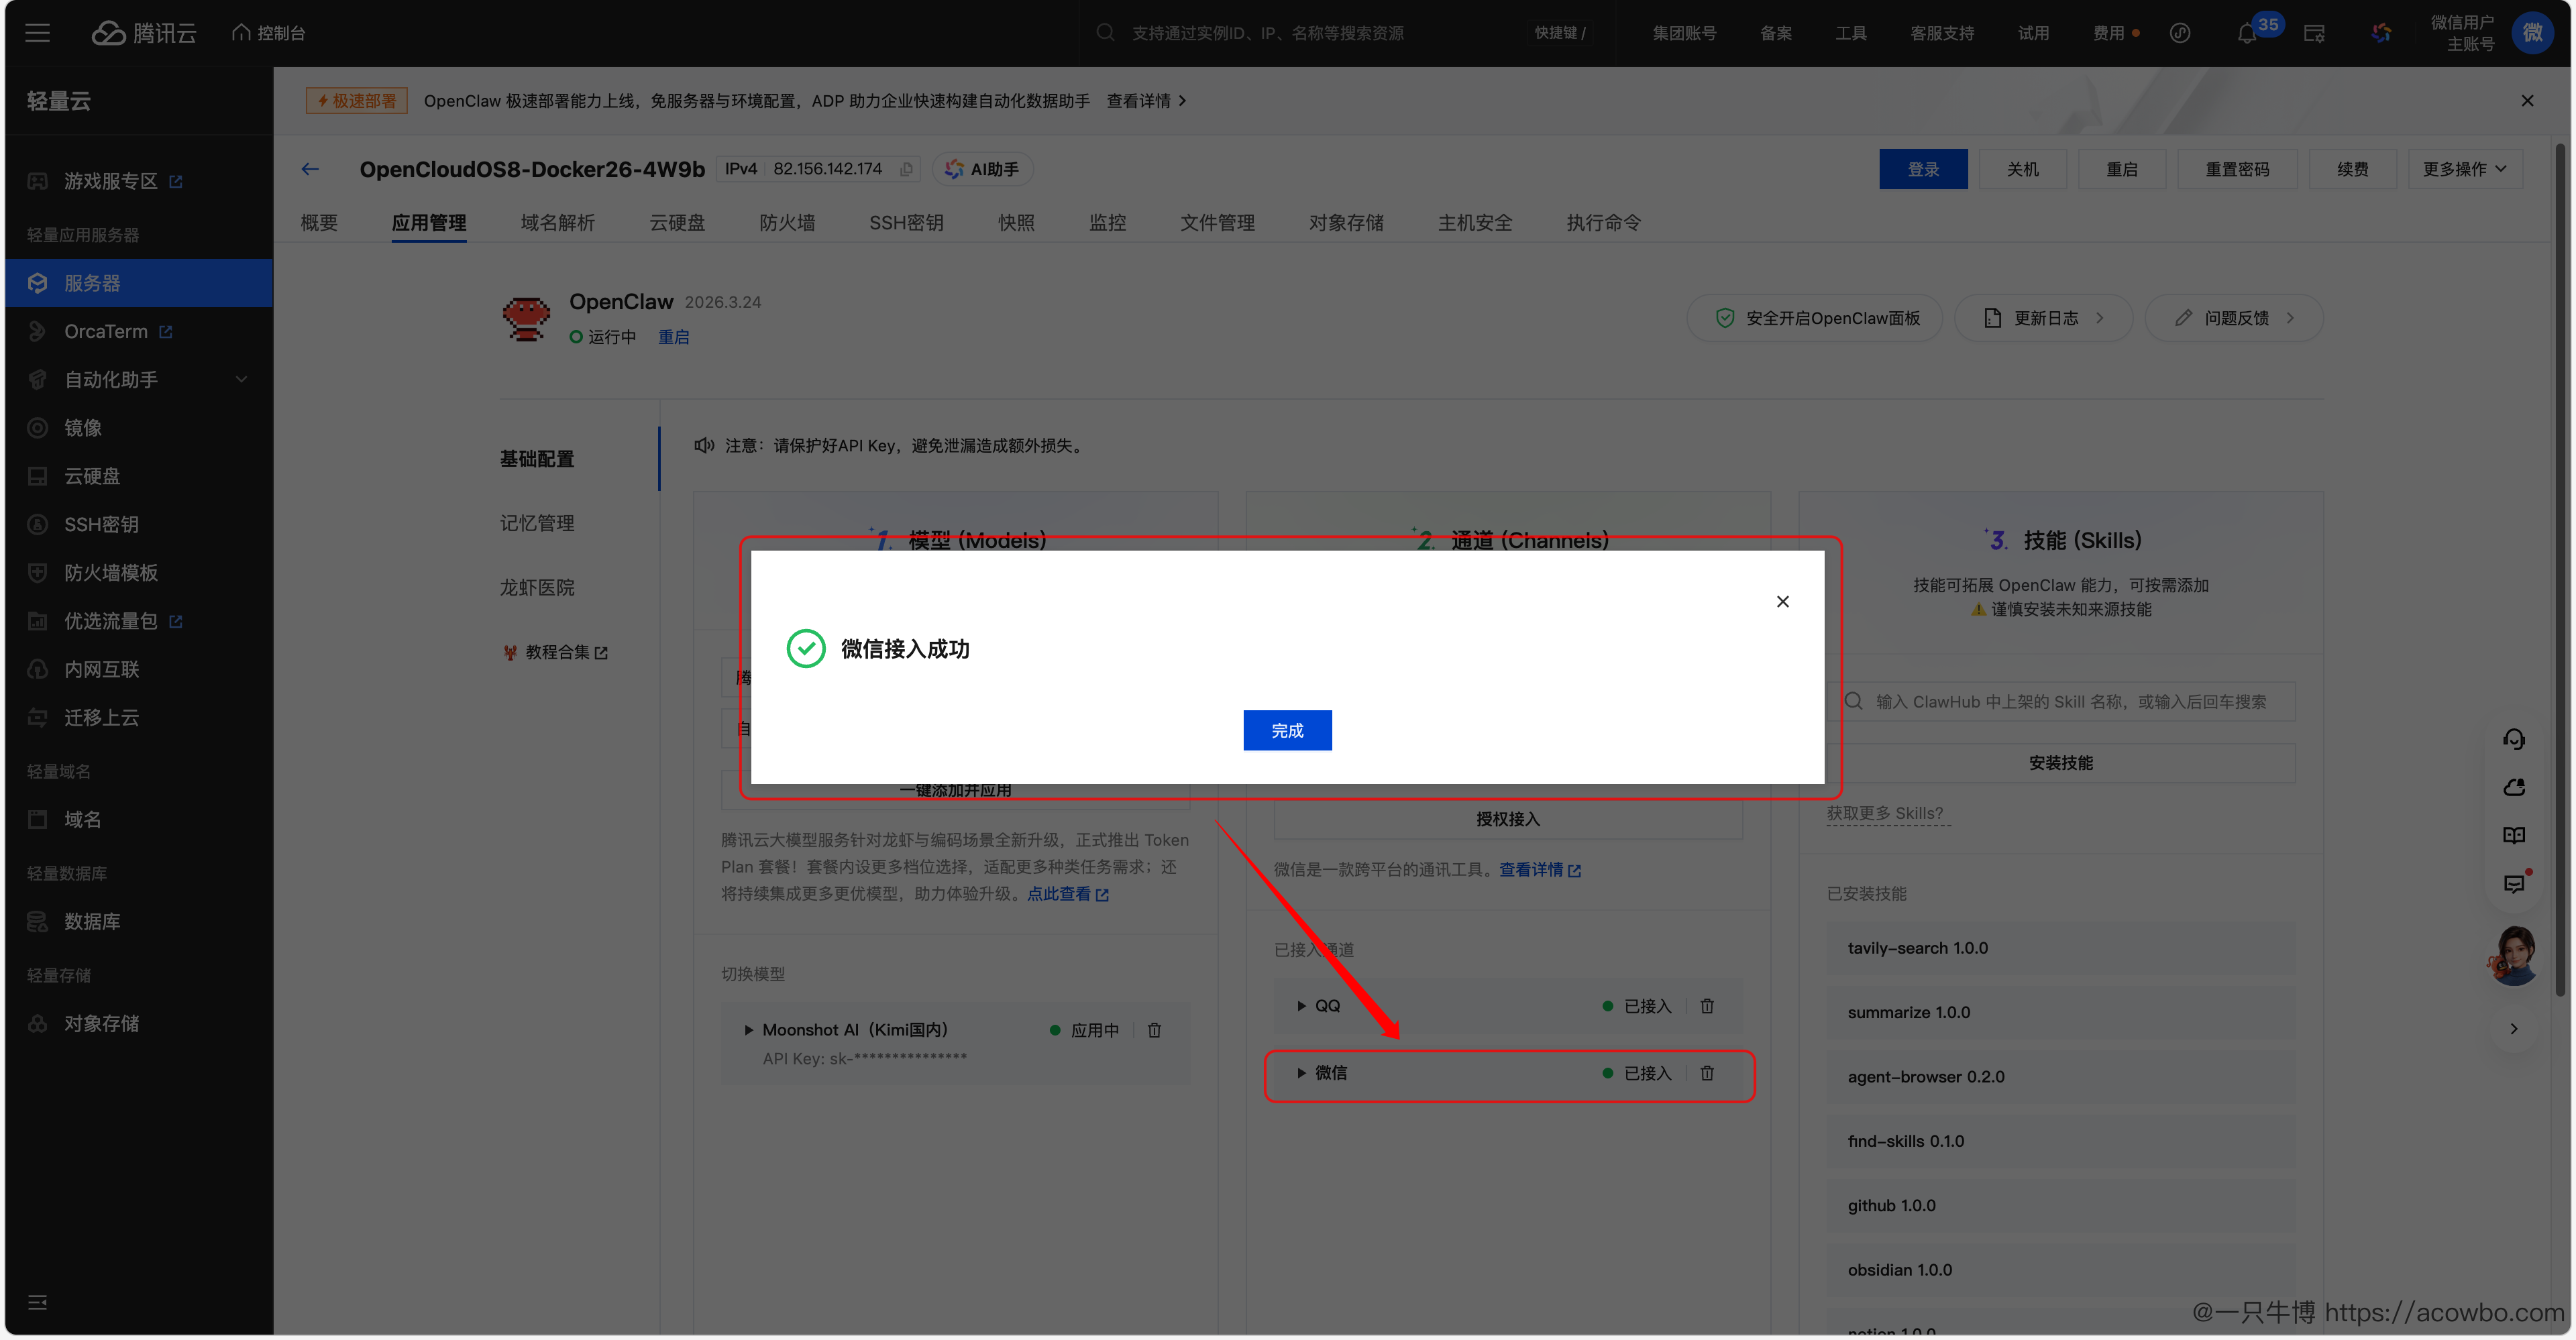The height and width of the screenshot is (1340, 2576).
Task: Open the hamburger menu icon top-left
Action: [x=38, y=33]
